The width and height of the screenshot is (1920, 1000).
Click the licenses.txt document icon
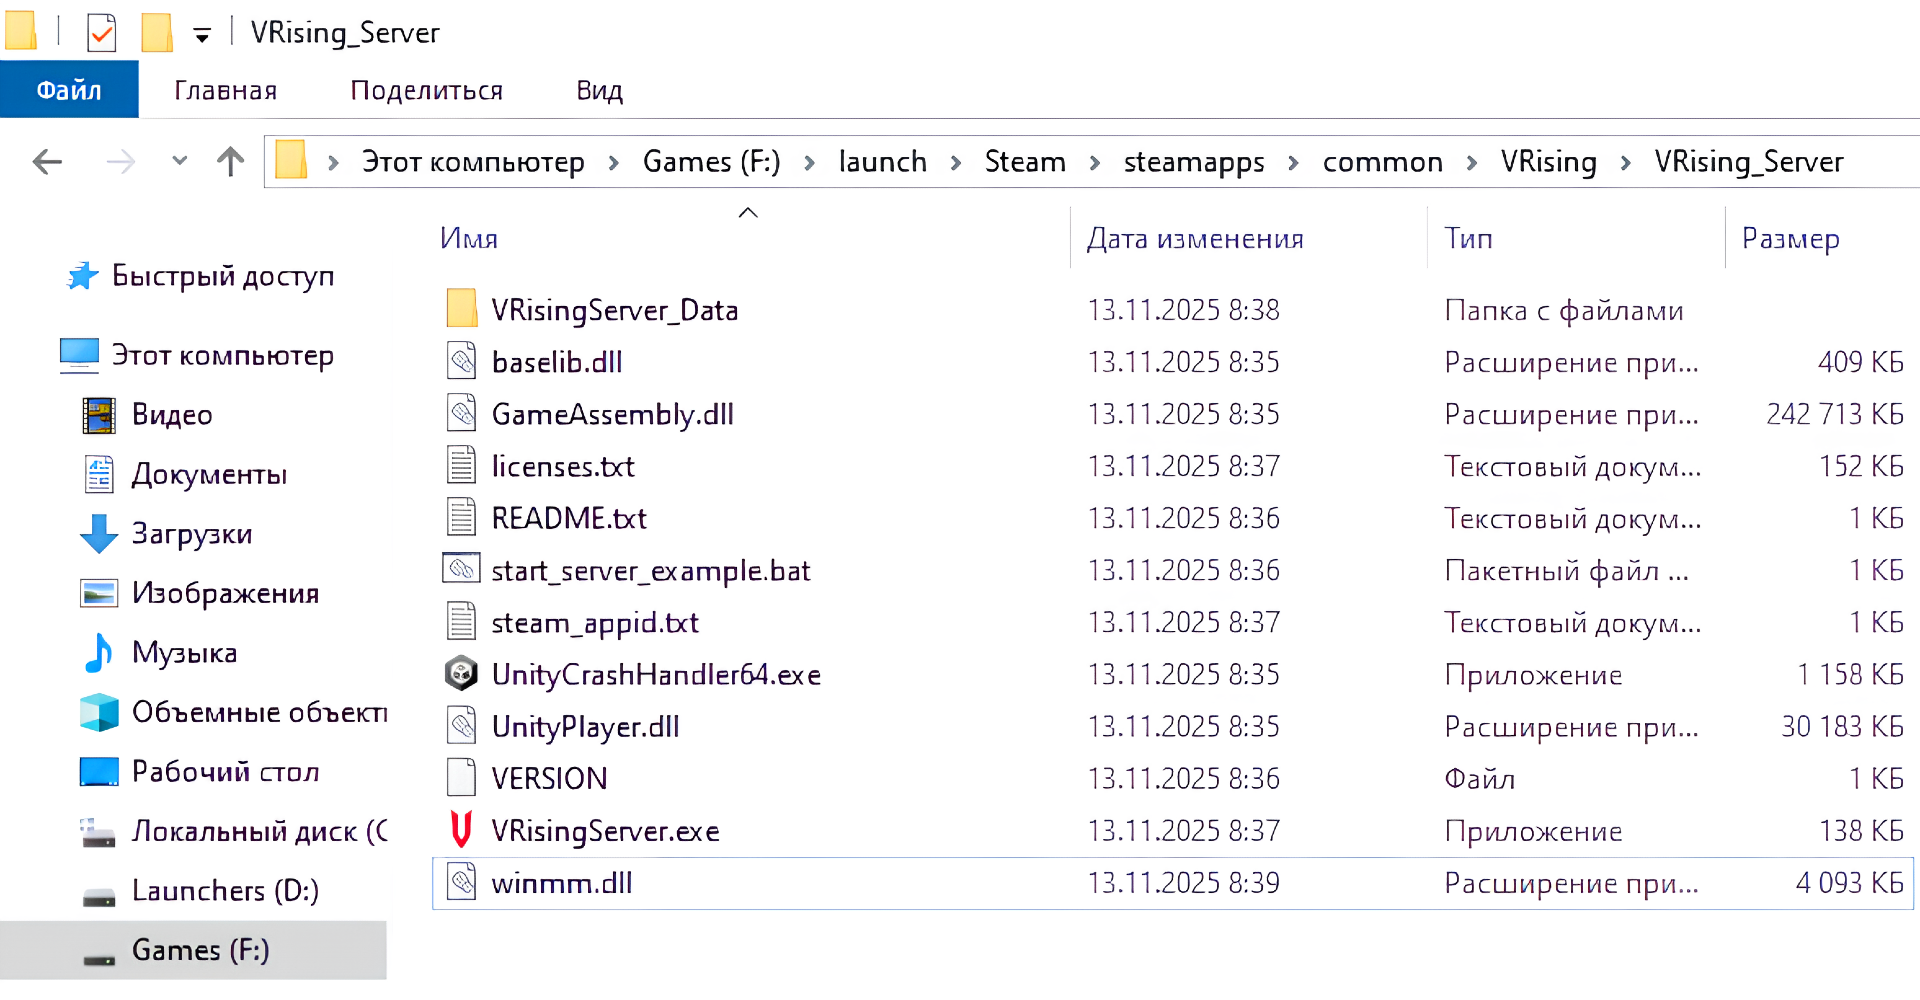click(461, 465)
